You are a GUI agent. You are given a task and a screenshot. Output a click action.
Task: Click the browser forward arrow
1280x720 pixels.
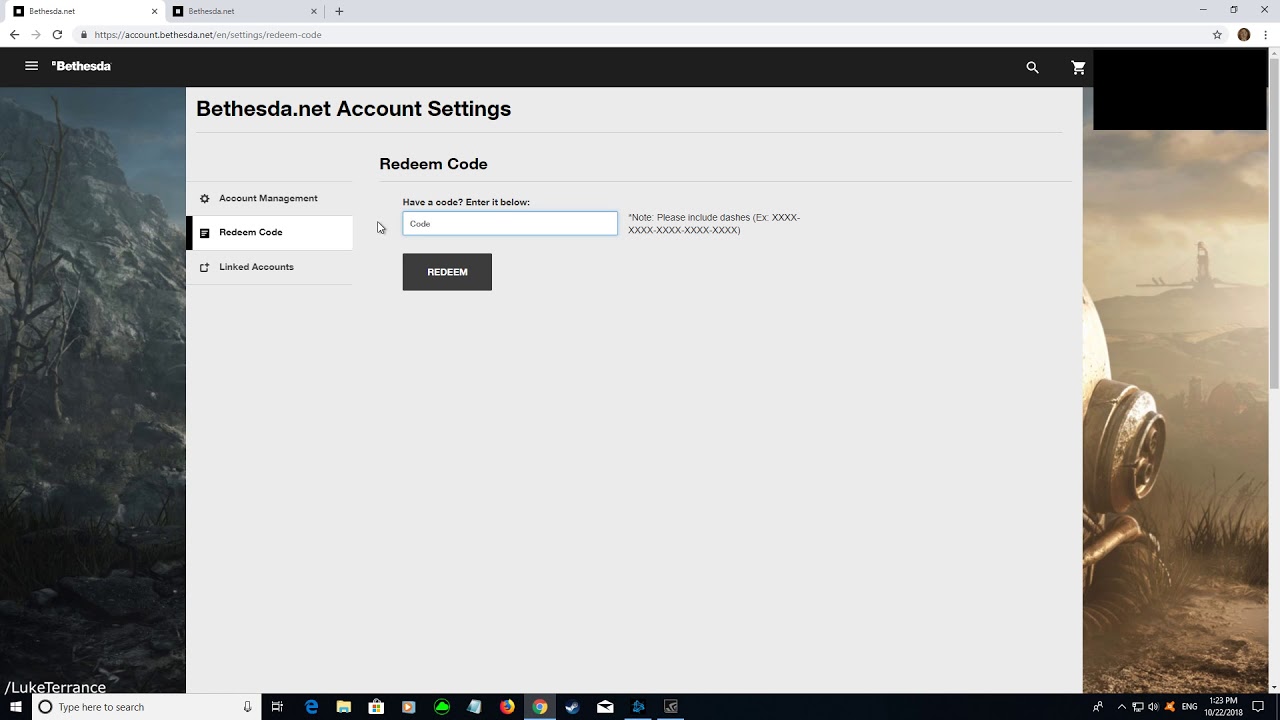(x=36, y=34)
